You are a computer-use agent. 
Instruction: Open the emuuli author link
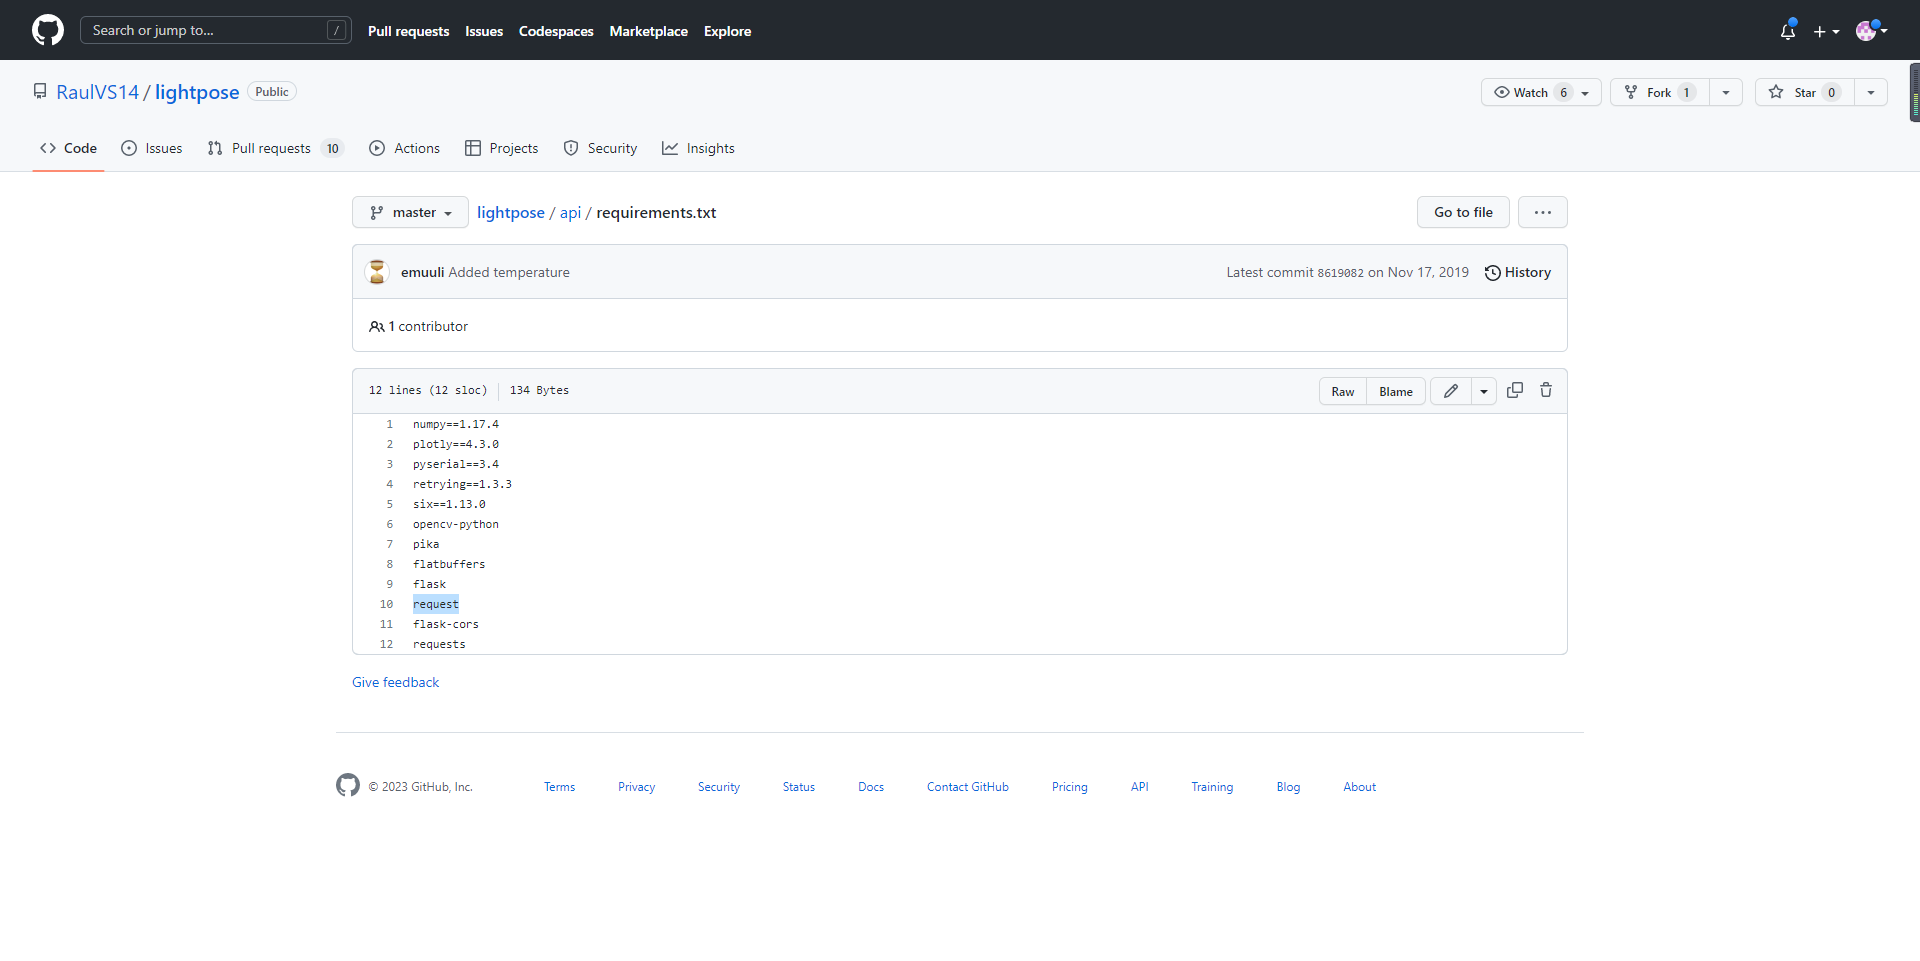[422, 272]
